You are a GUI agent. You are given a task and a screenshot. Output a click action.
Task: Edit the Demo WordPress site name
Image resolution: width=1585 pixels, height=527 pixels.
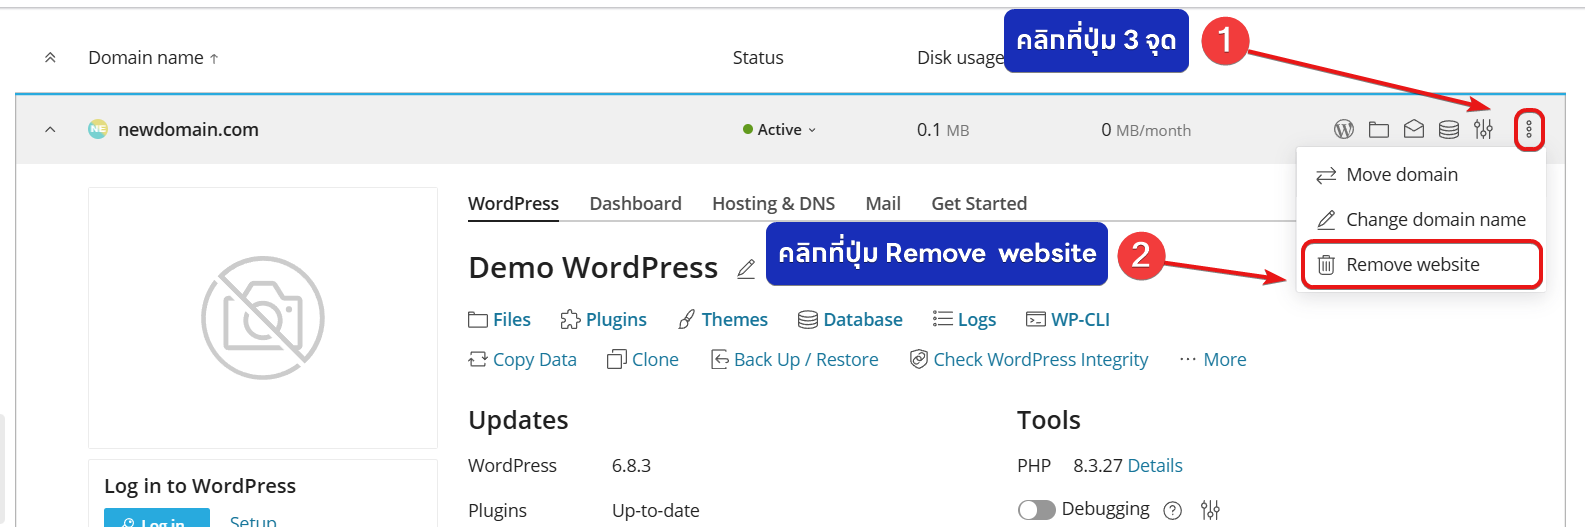coord(746,269)
